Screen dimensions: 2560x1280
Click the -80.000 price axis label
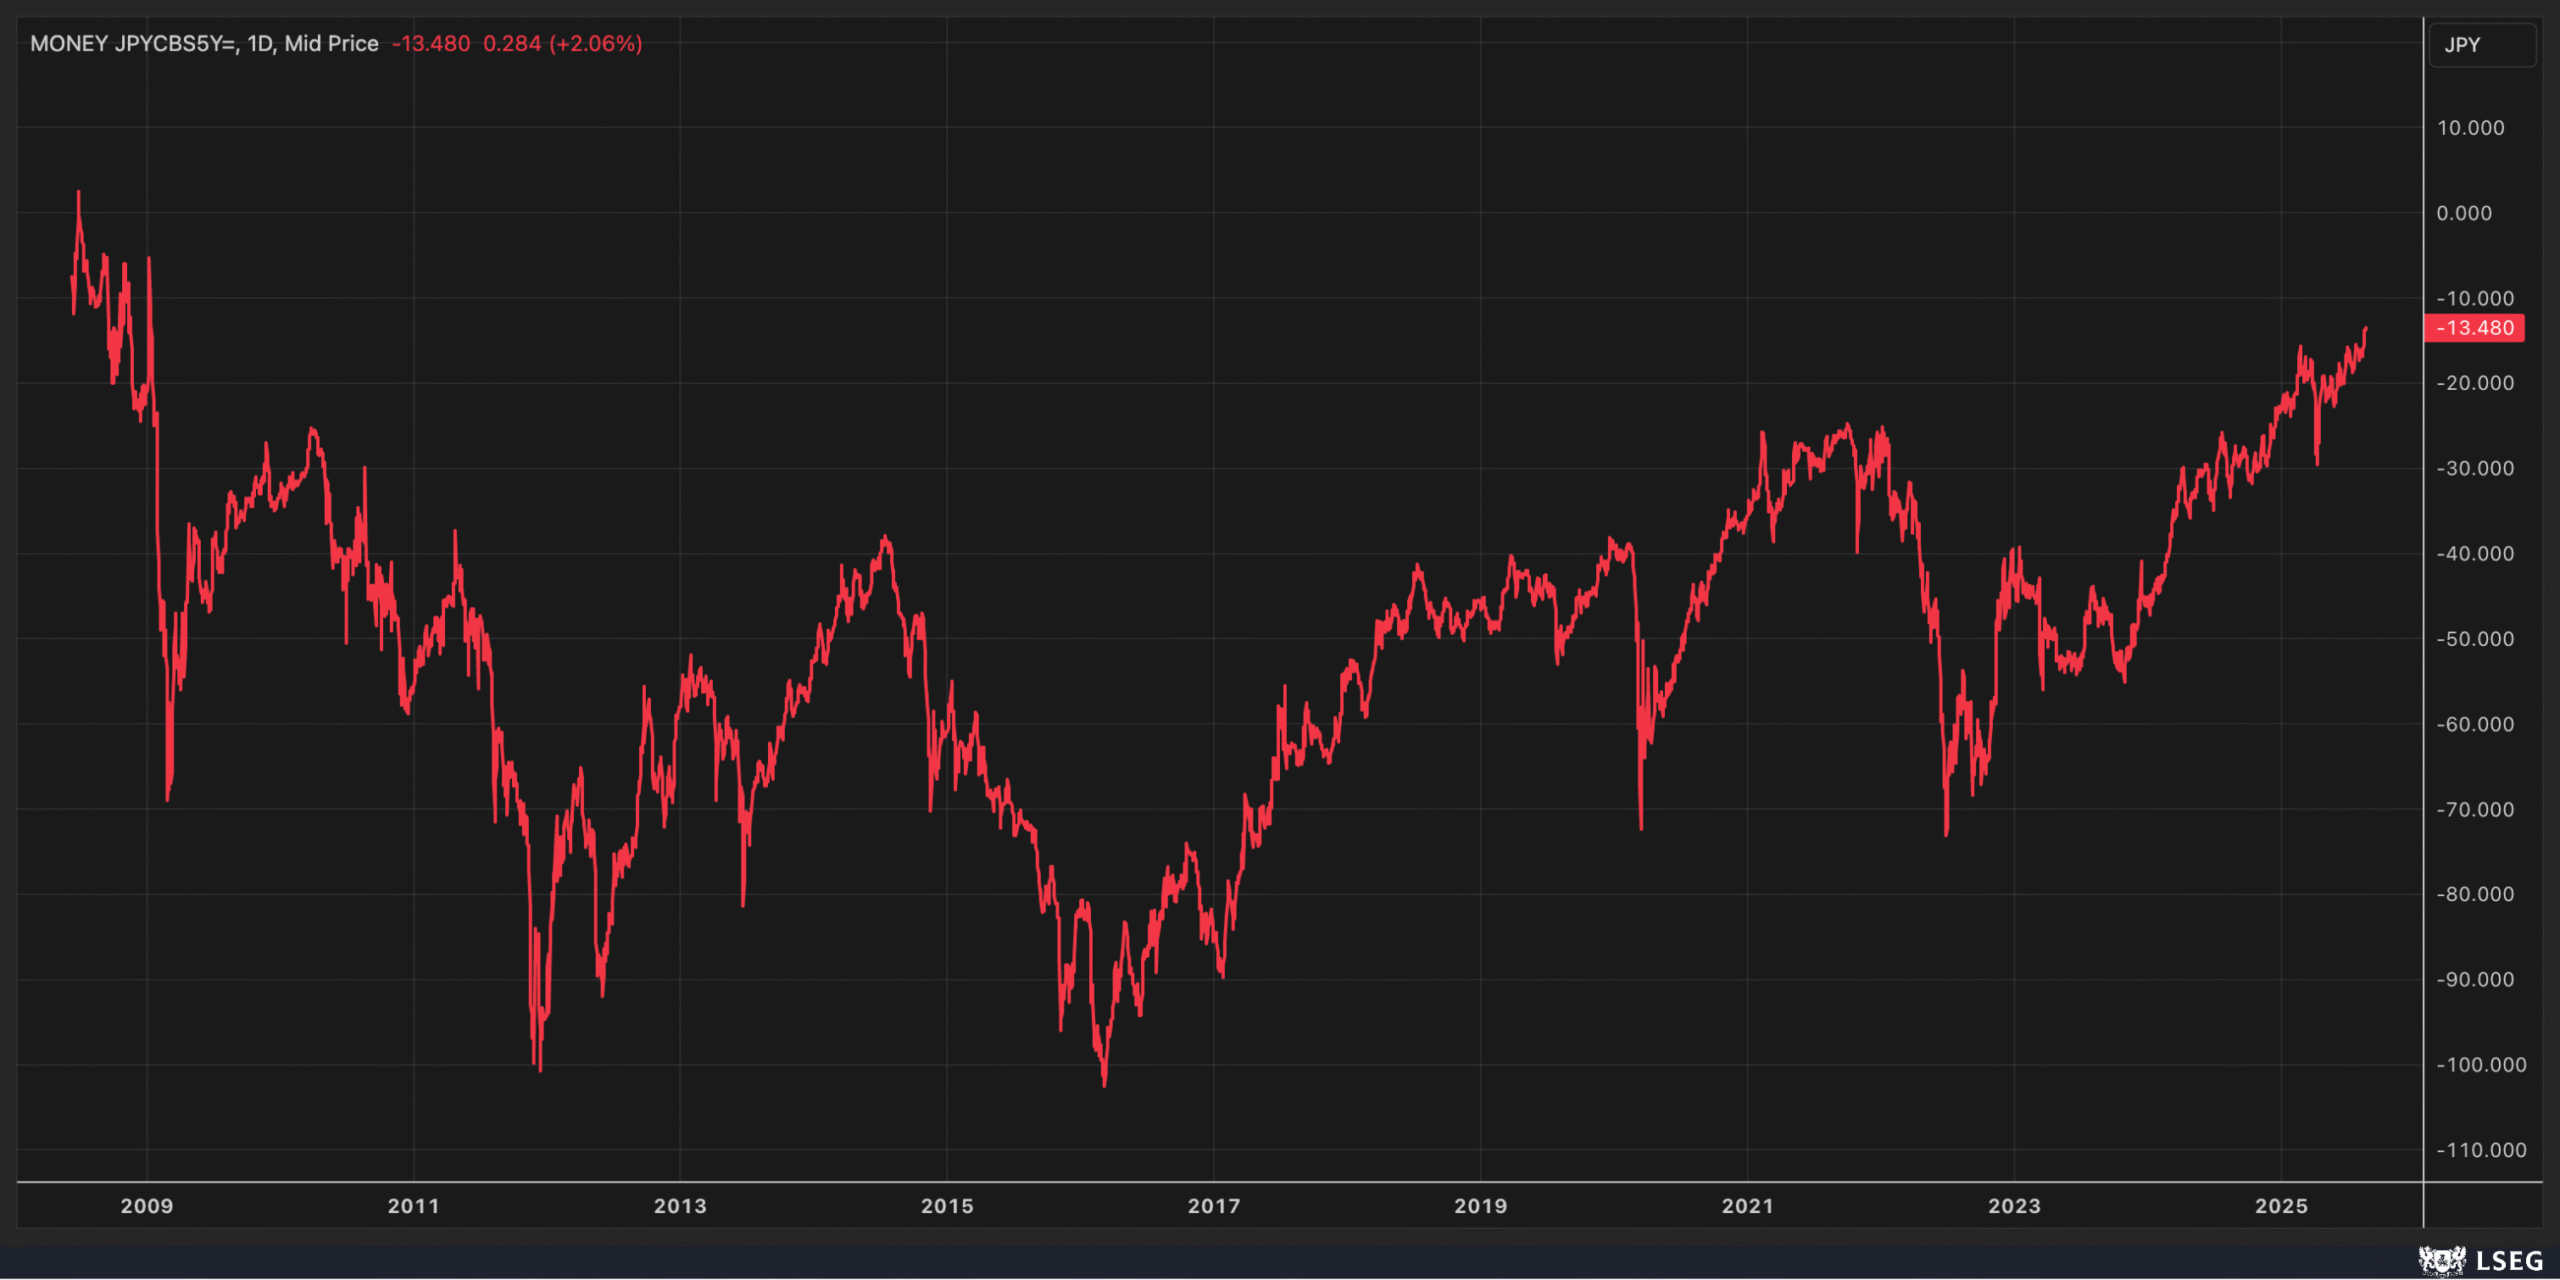pos(2475,894)
